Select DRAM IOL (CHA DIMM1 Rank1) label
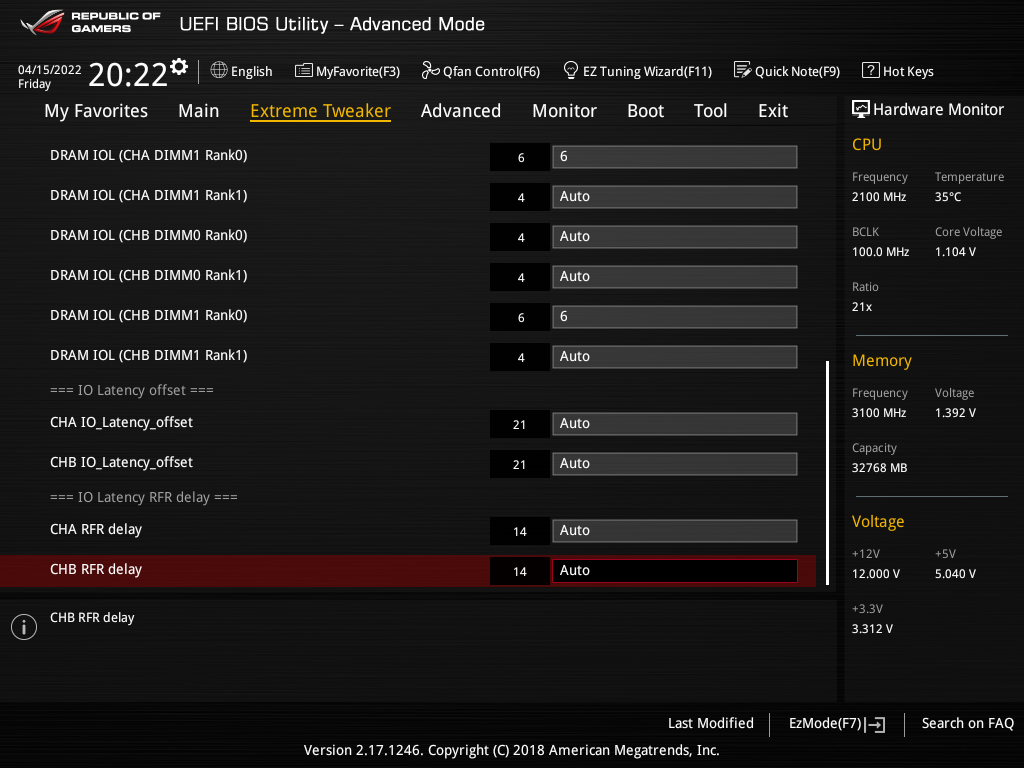The height and width of the screenshot is (768, 1024). pyautogui.click(x=149, y=195)
